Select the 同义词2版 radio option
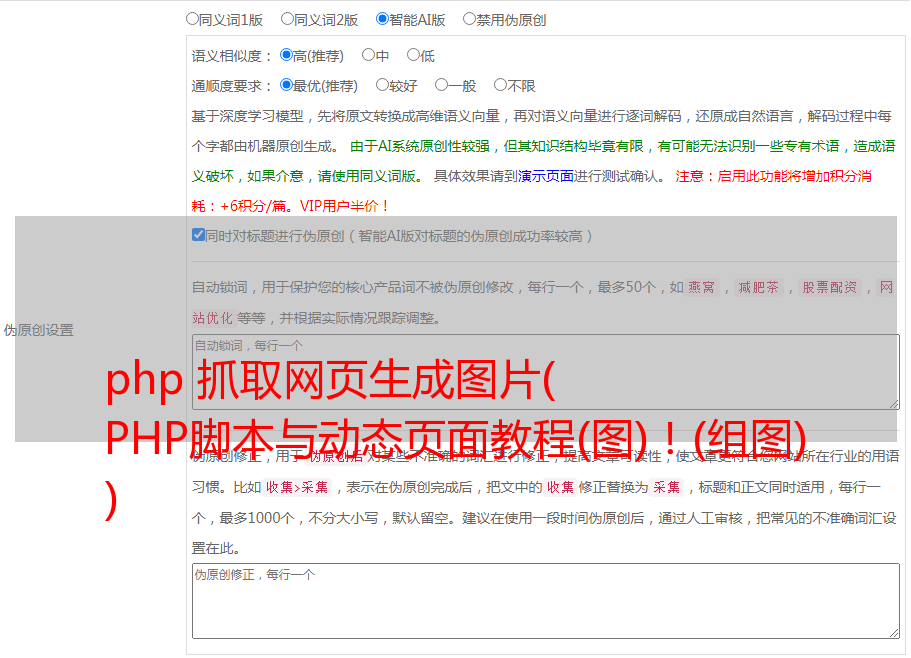The width and height of the screenshot is (911, 658). pyautogui.click(x=287, y=19)
